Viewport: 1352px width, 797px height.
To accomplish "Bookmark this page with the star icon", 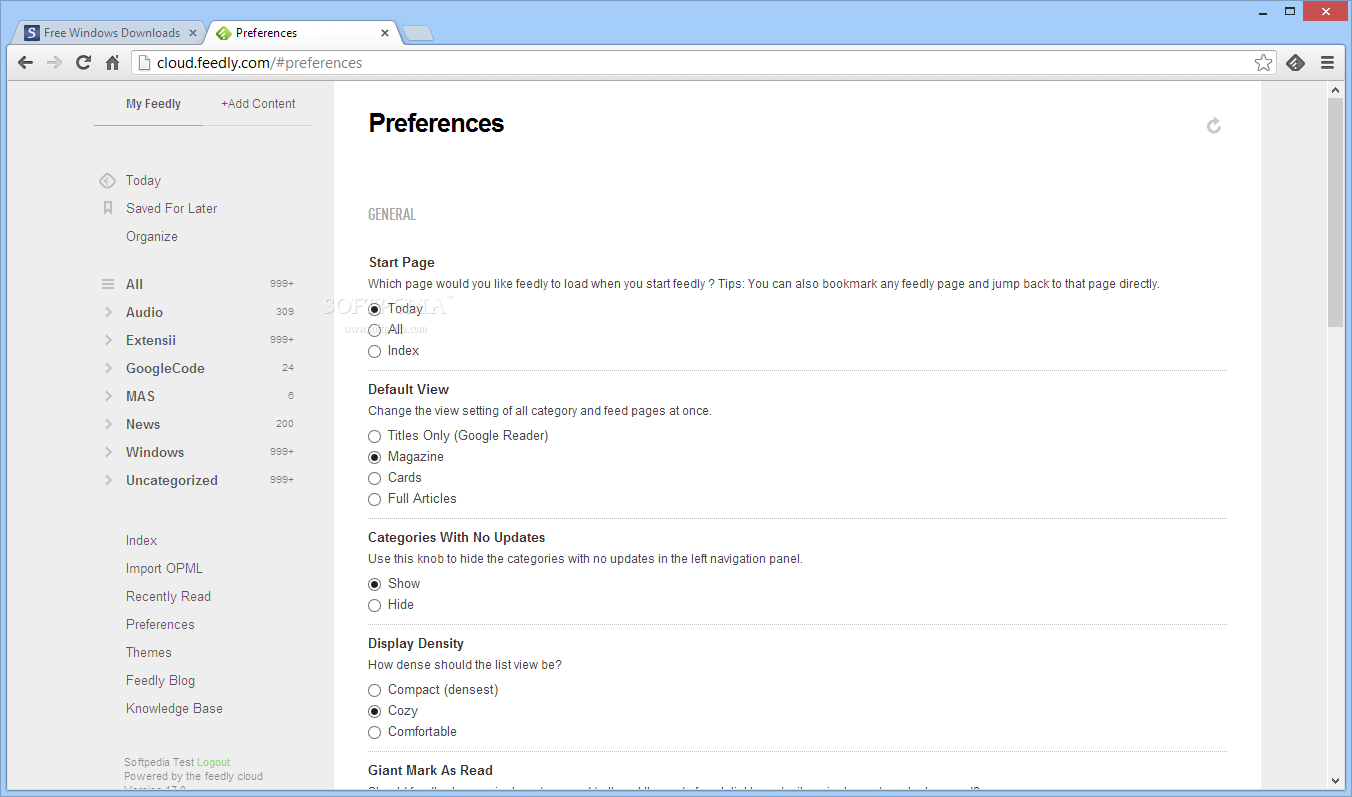I will [1264, 62].
